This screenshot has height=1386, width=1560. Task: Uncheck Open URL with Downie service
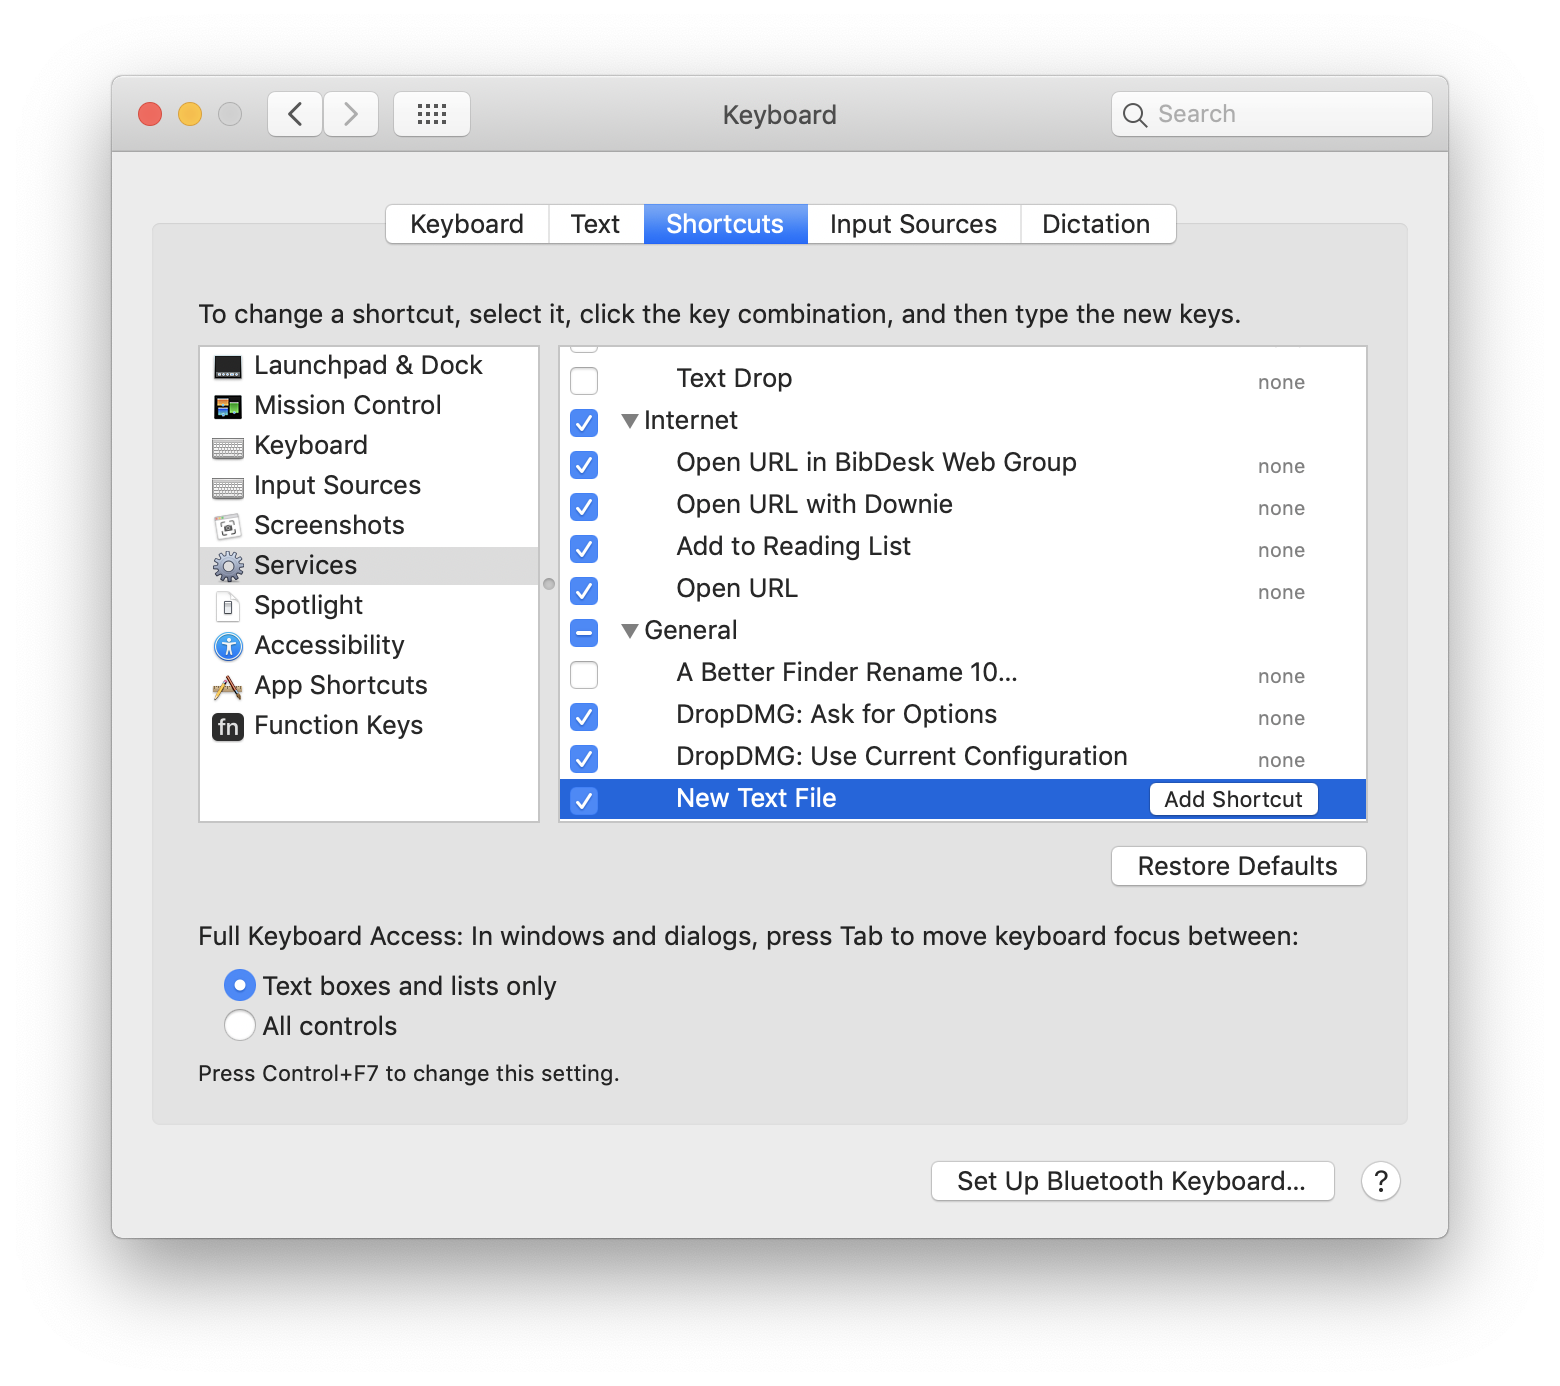coord(583,507)
